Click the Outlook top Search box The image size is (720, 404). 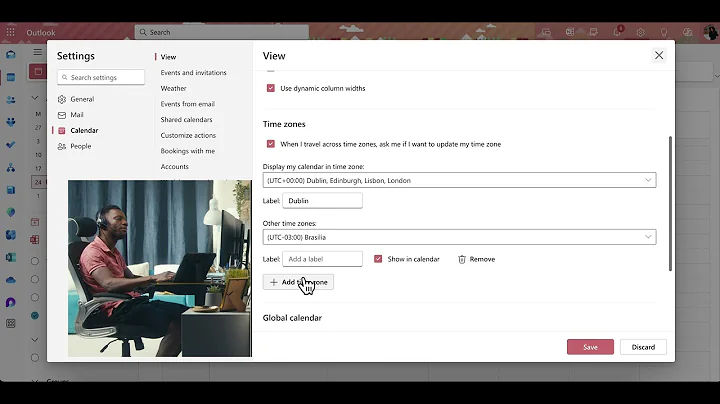(x=221, y=32)
